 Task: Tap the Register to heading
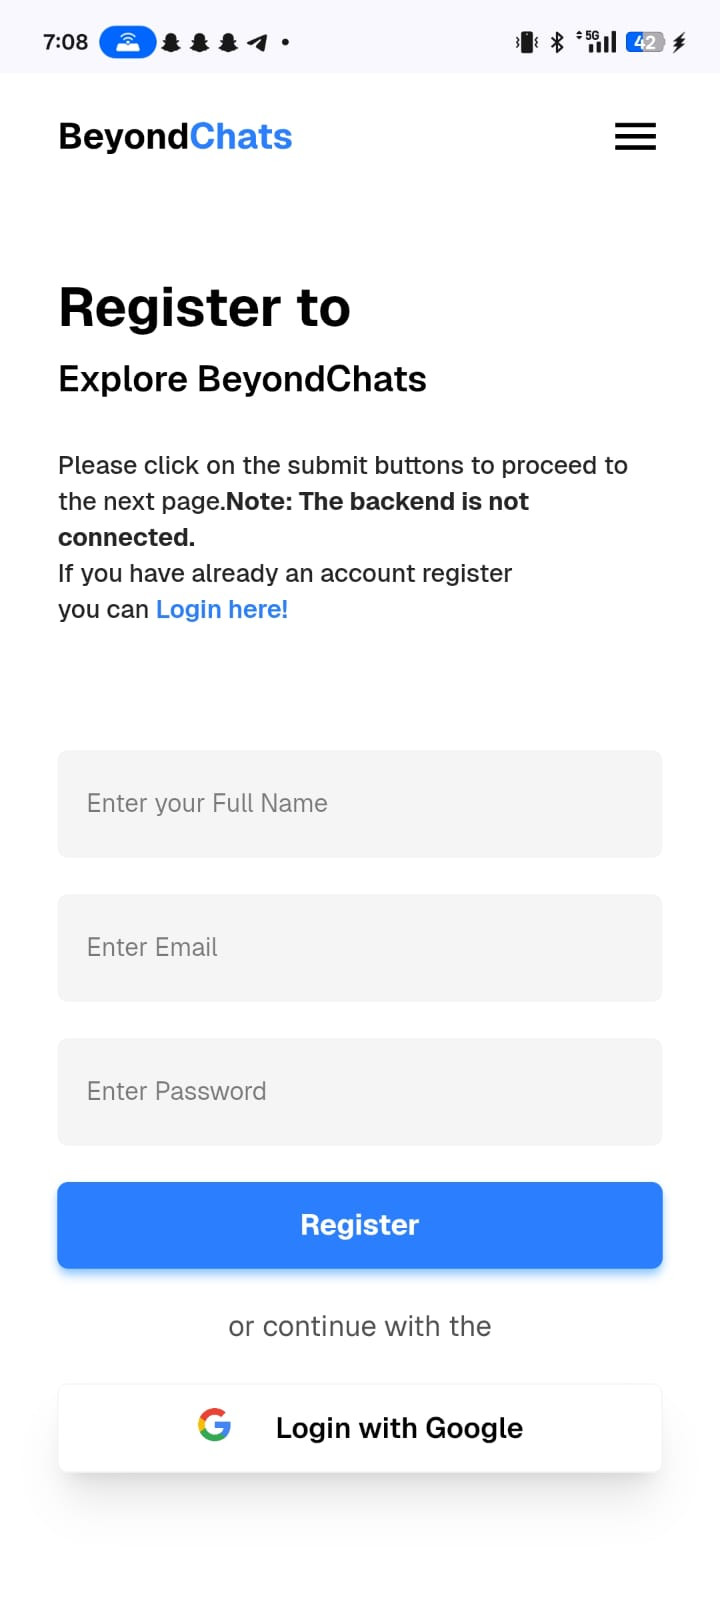pos(205,307)
